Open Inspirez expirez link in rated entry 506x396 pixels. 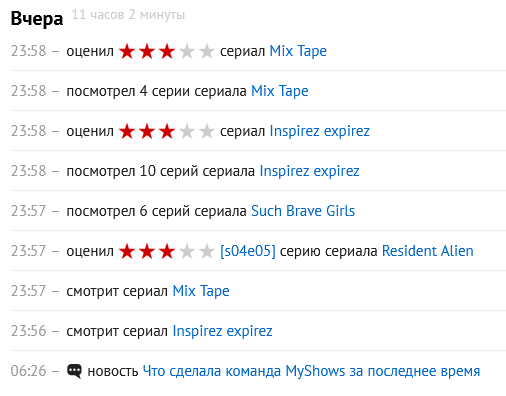(320, 131)
